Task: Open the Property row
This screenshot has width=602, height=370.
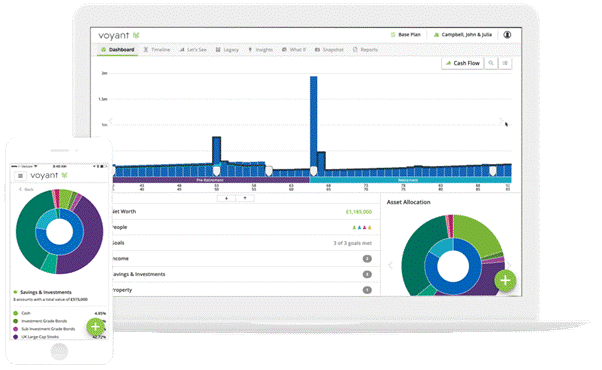Action: coord(245,290)
